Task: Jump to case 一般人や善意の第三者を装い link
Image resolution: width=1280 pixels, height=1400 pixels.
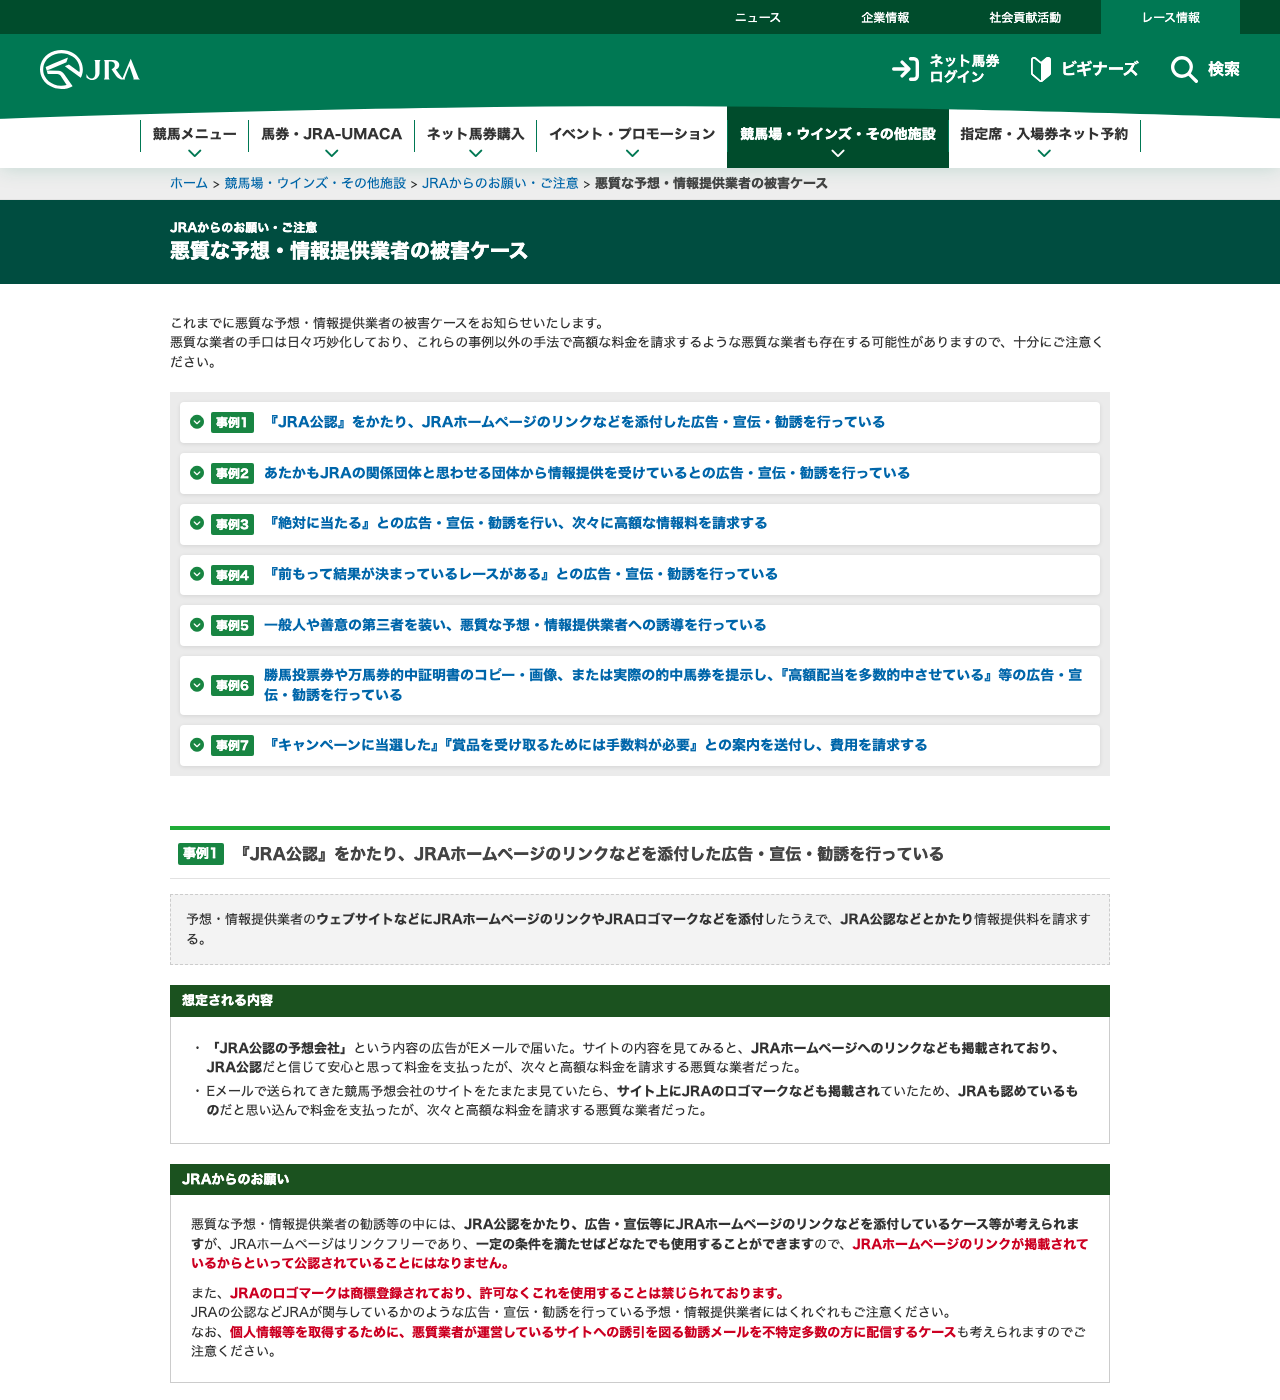Action: point(515,625)
